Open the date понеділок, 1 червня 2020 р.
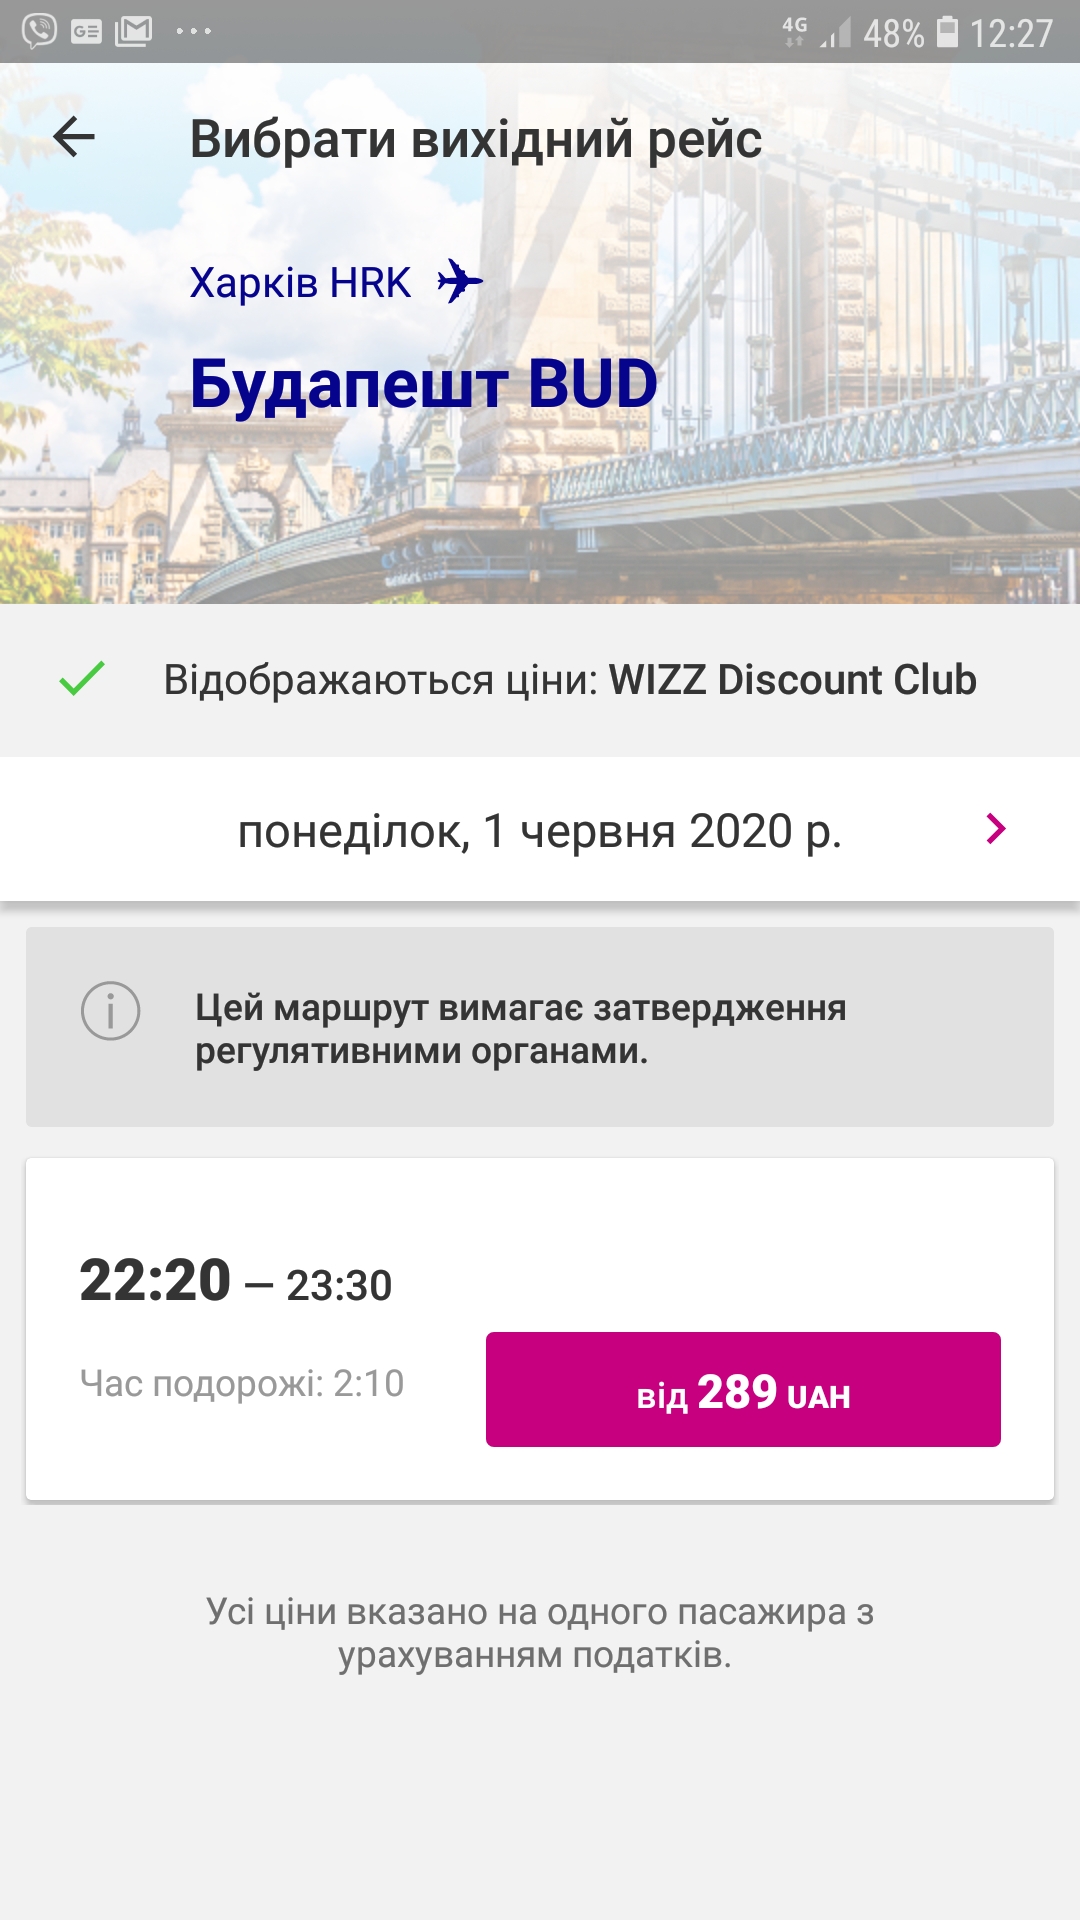Viewport: 1080px width, 1920px height. 539,831
